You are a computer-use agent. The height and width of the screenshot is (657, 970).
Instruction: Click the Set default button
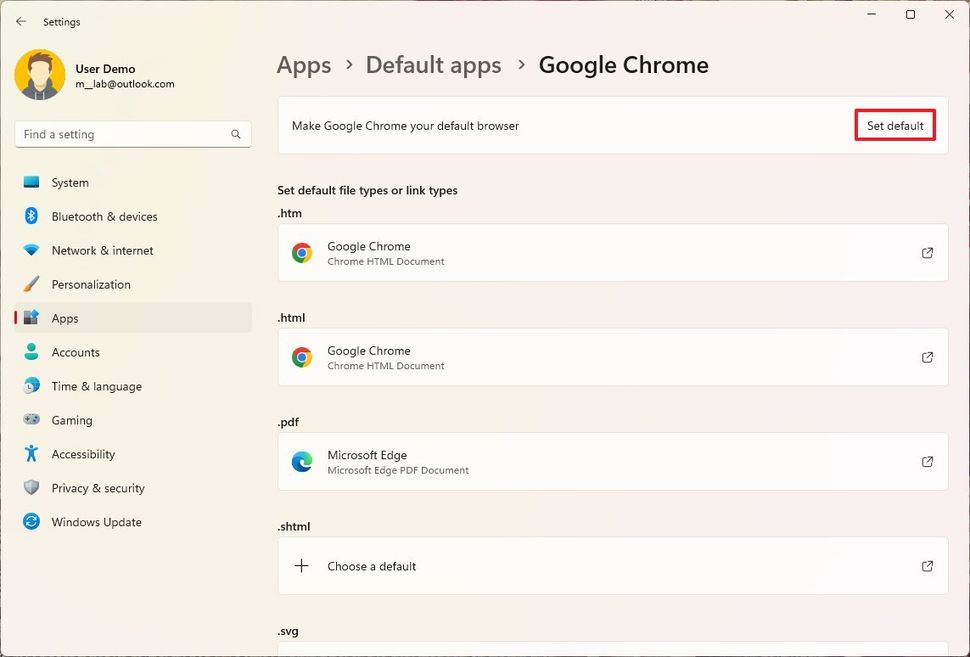(x=895, y=126)
